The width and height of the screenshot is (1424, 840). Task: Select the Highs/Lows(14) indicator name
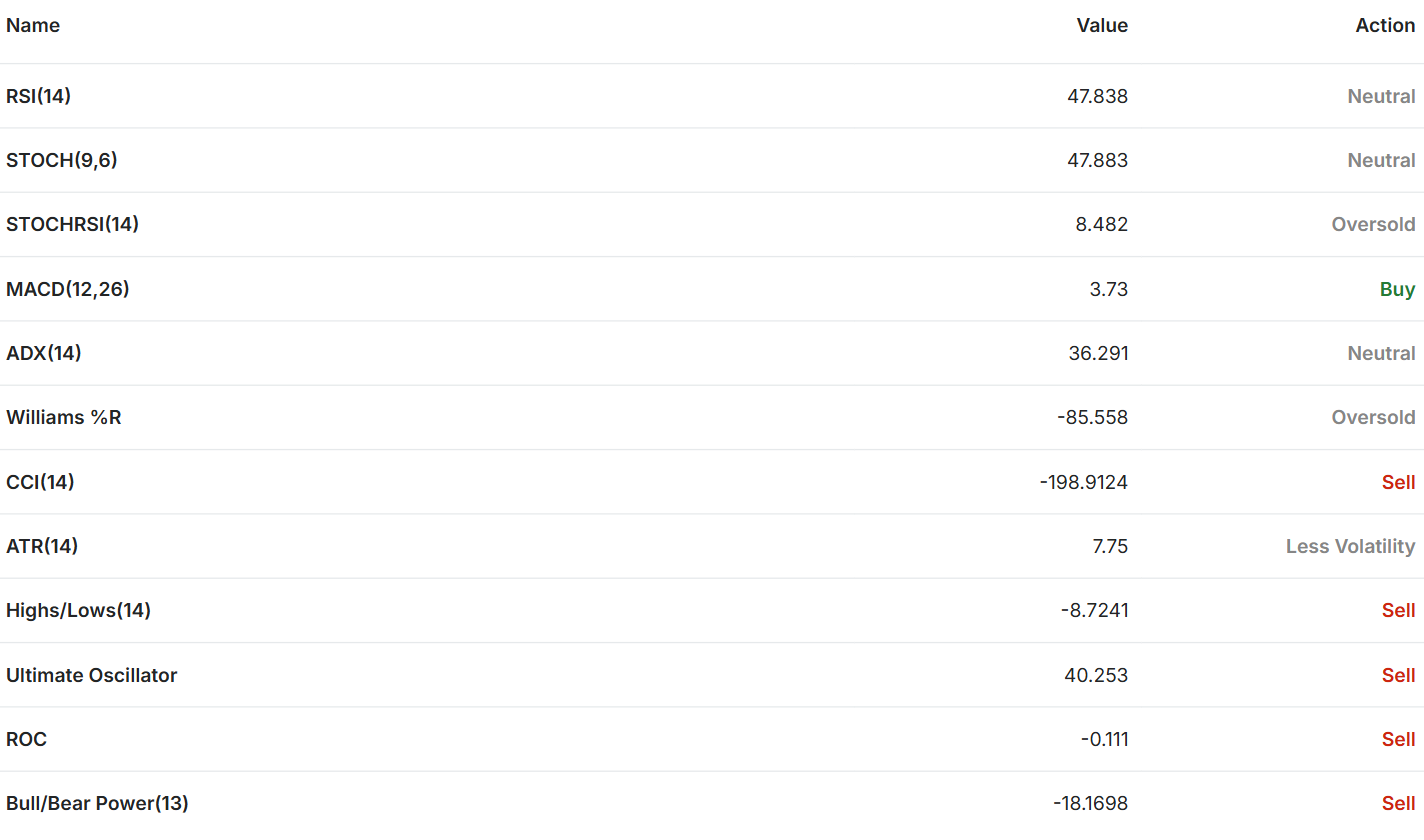(x=78, y=610)
